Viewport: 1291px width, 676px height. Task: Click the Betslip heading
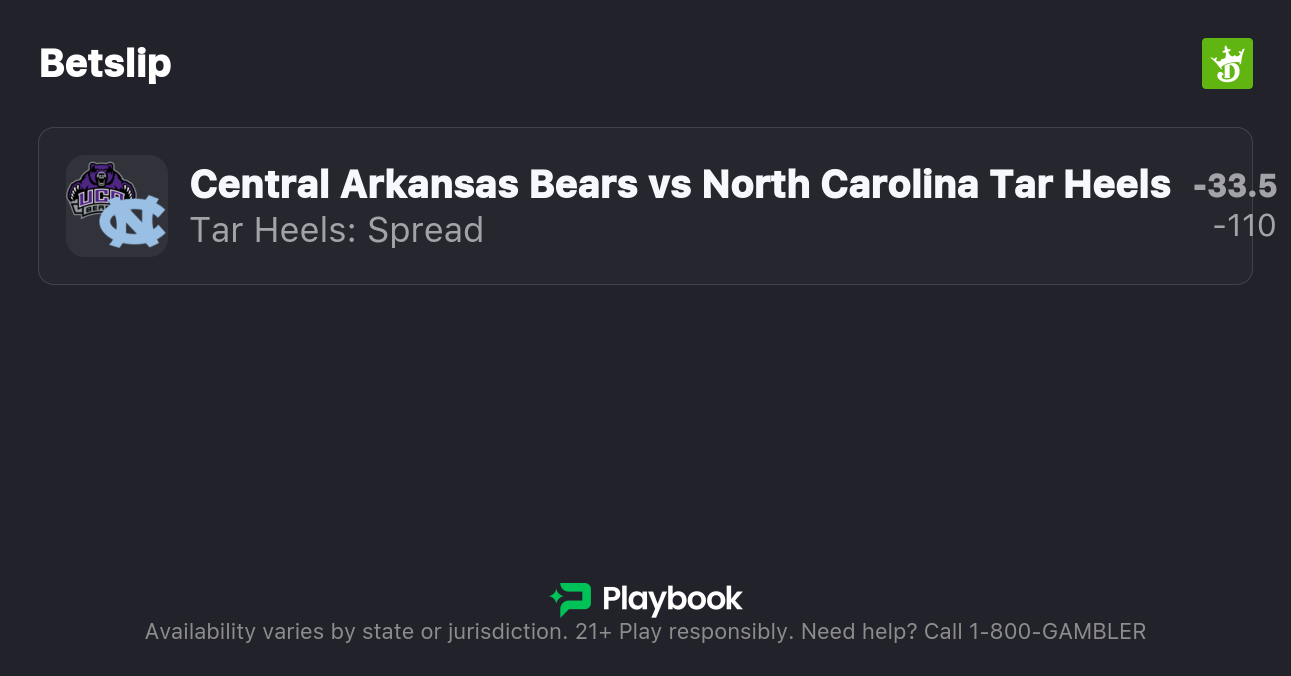tap(105, 64)
